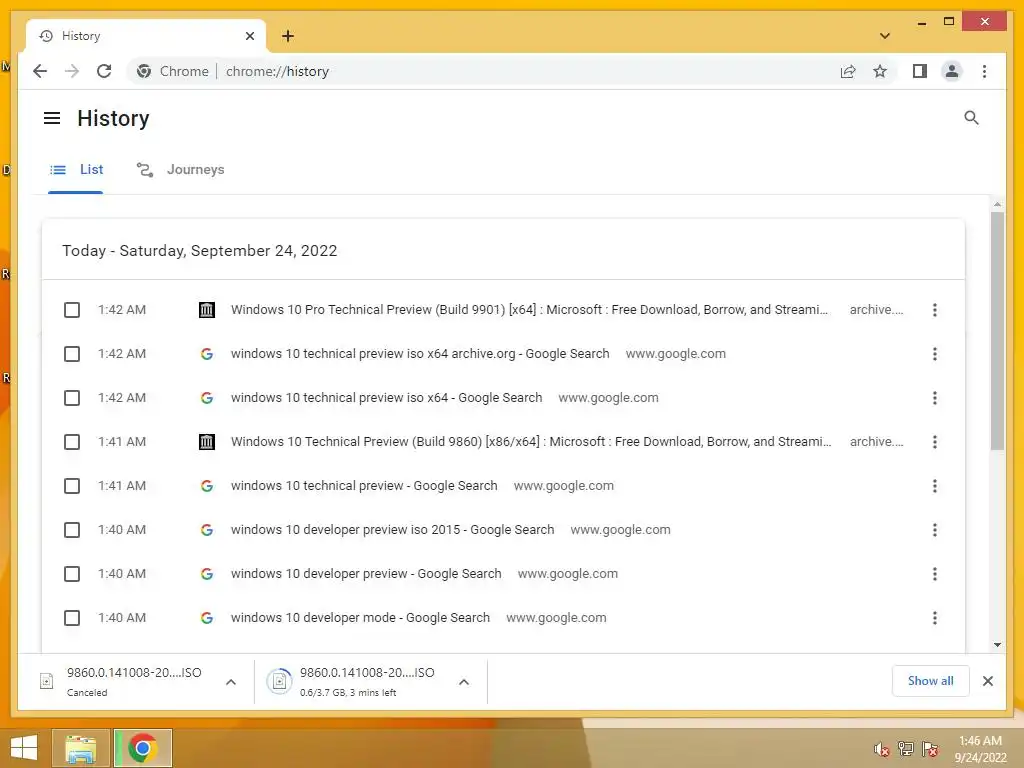Switch to the List tab

point(76,170)
